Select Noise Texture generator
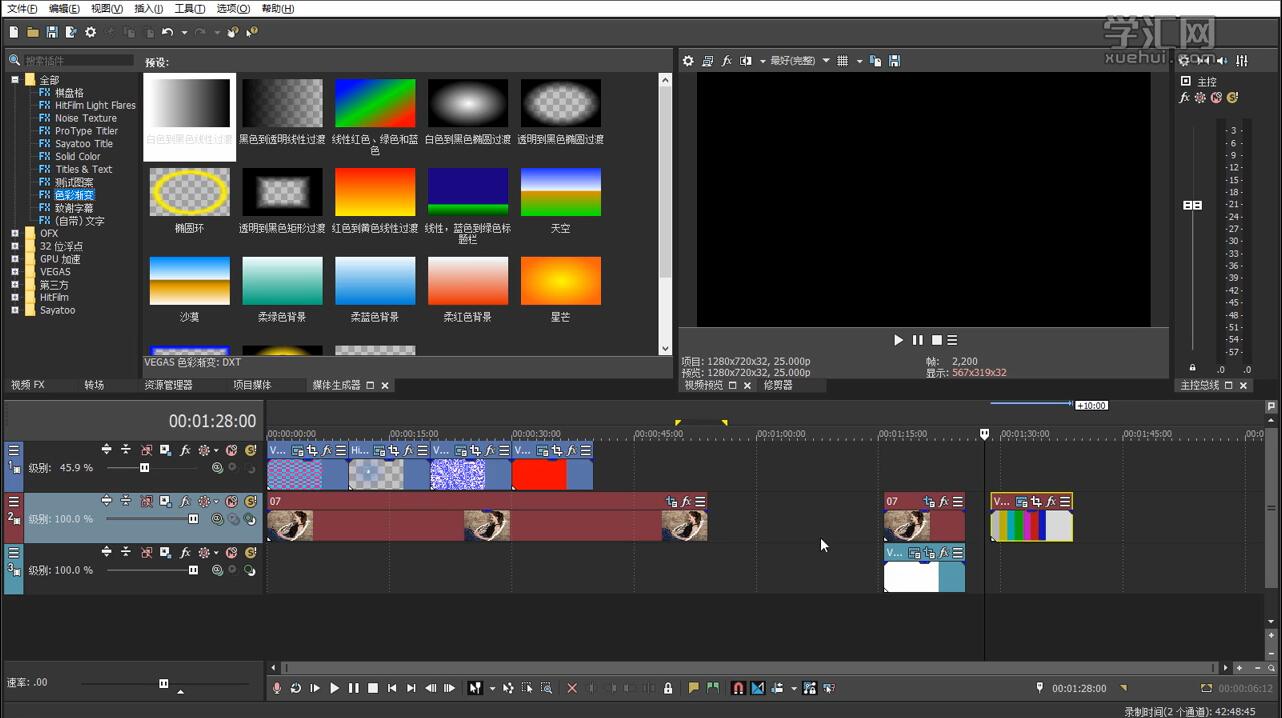Viewport: 1282px width, 718px height. [x=85, y=118]
